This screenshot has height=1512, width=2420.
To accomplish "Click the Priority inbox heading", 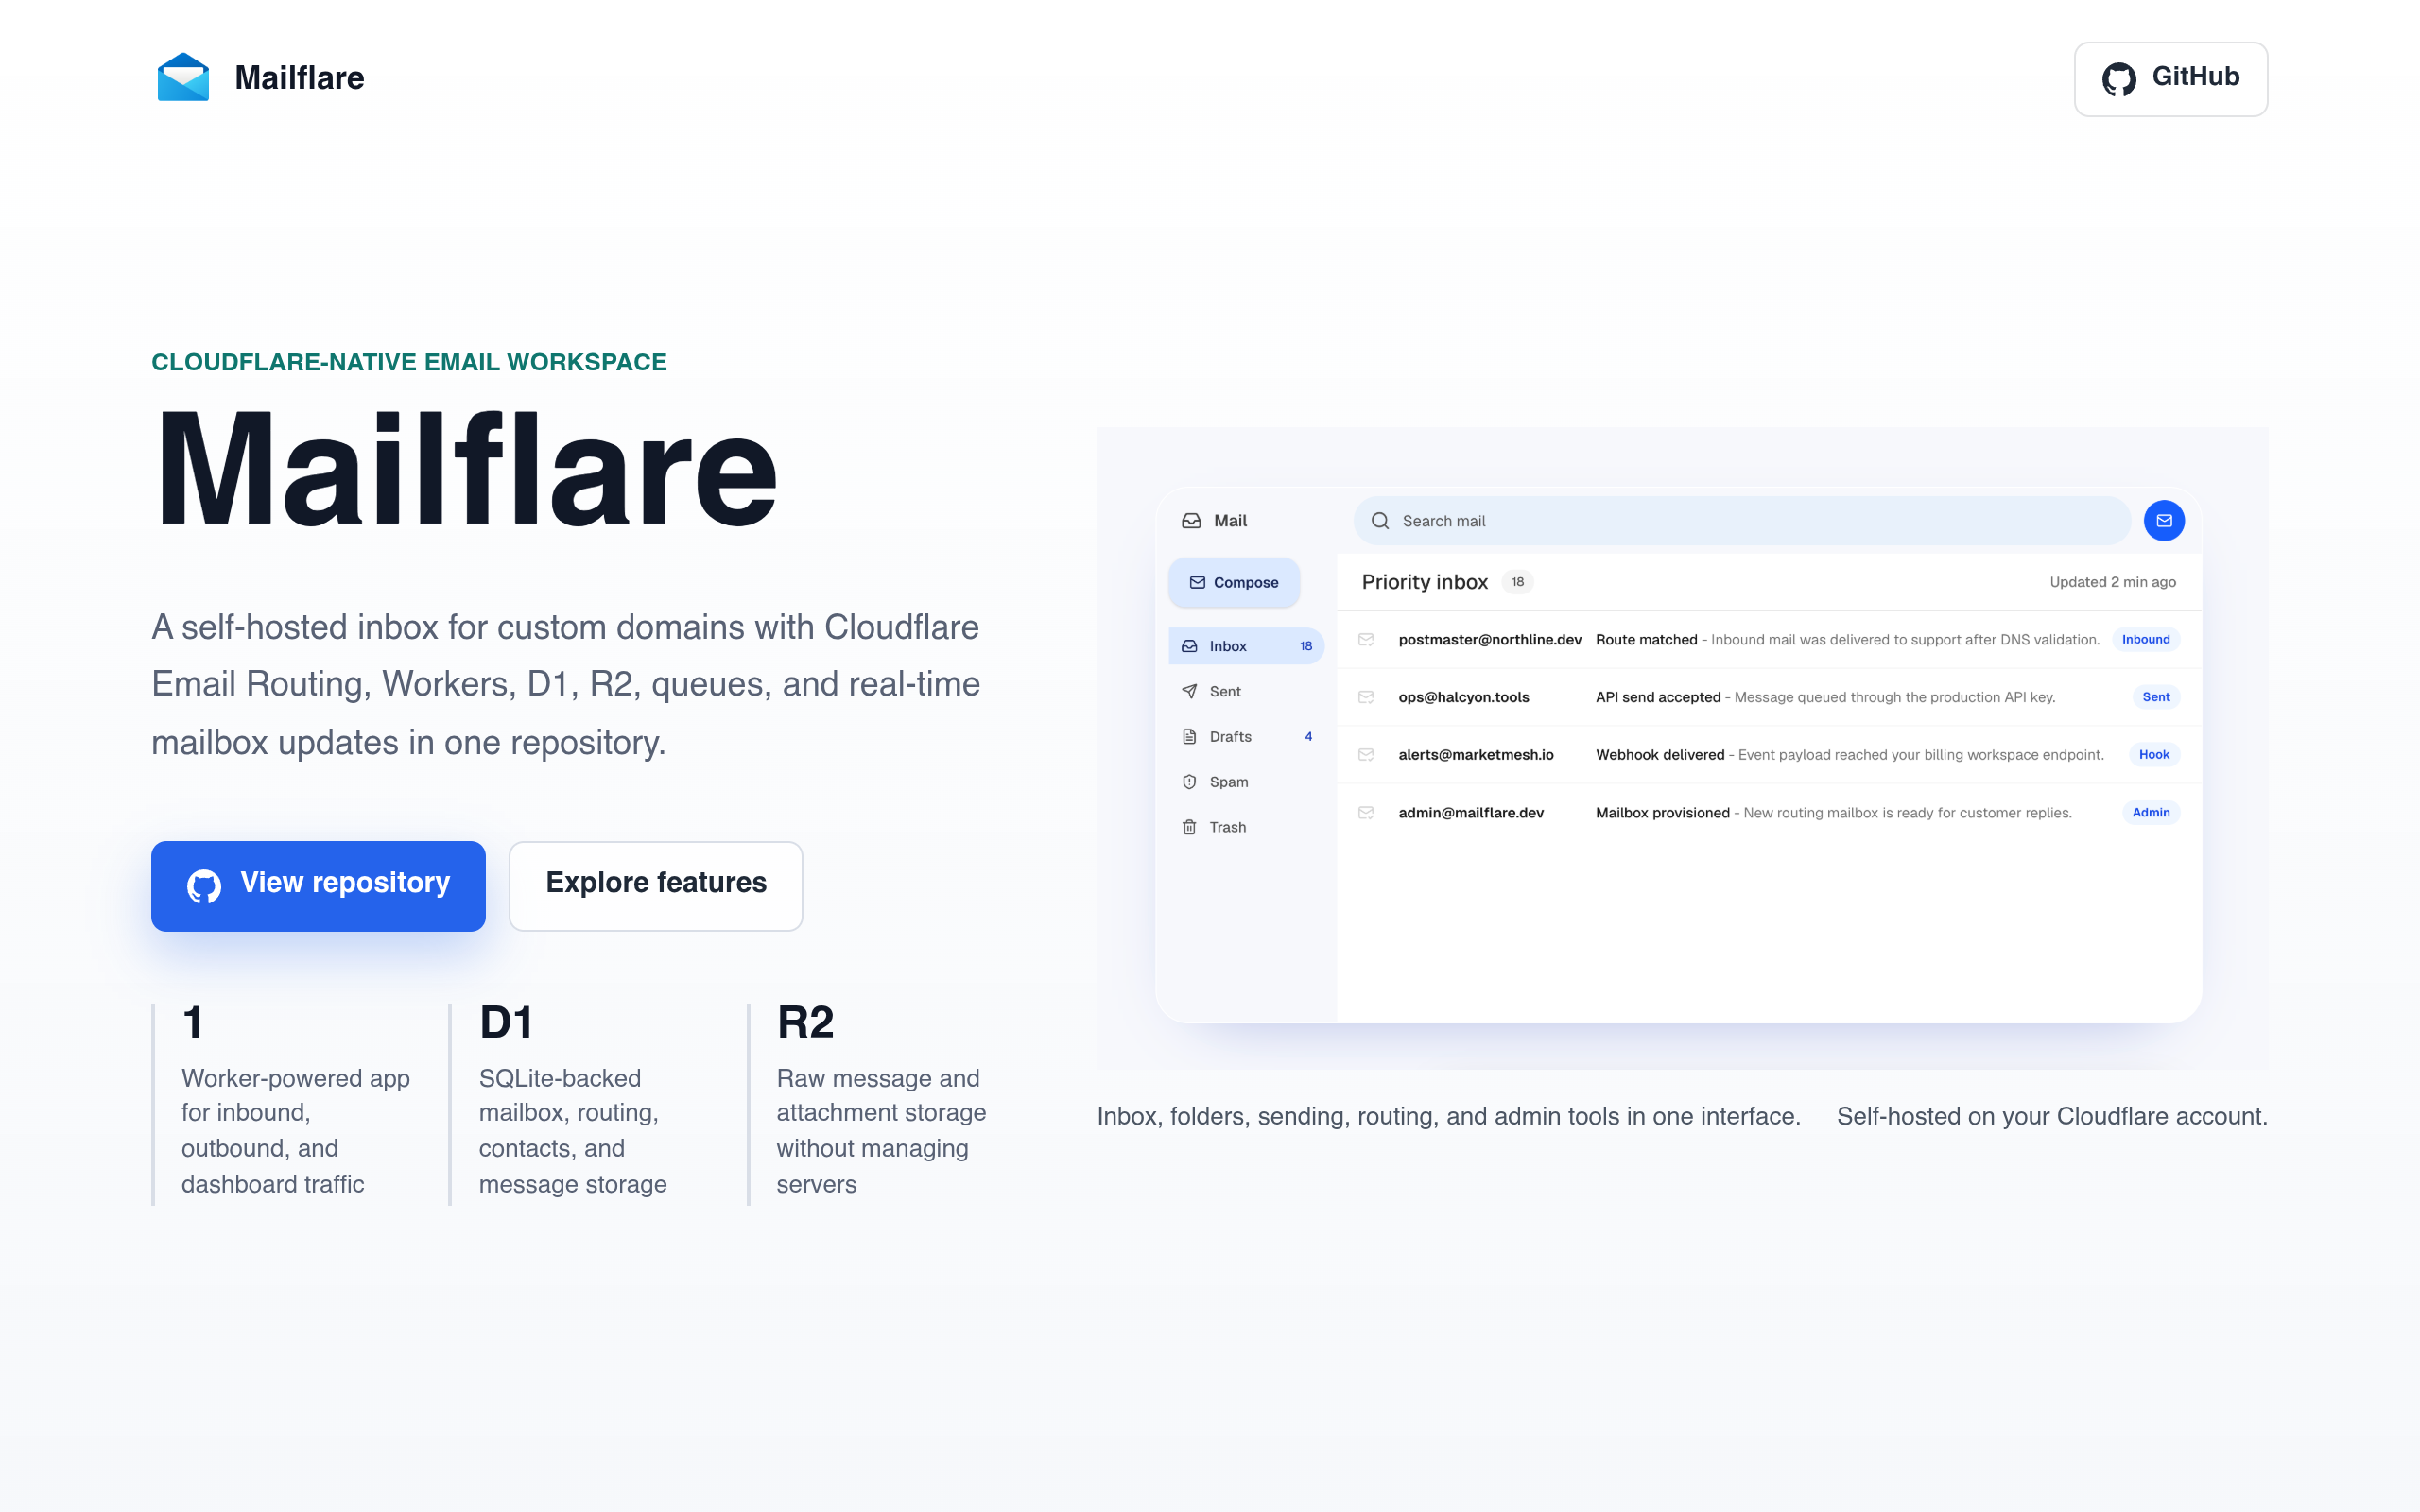I will click(1424, 582).
